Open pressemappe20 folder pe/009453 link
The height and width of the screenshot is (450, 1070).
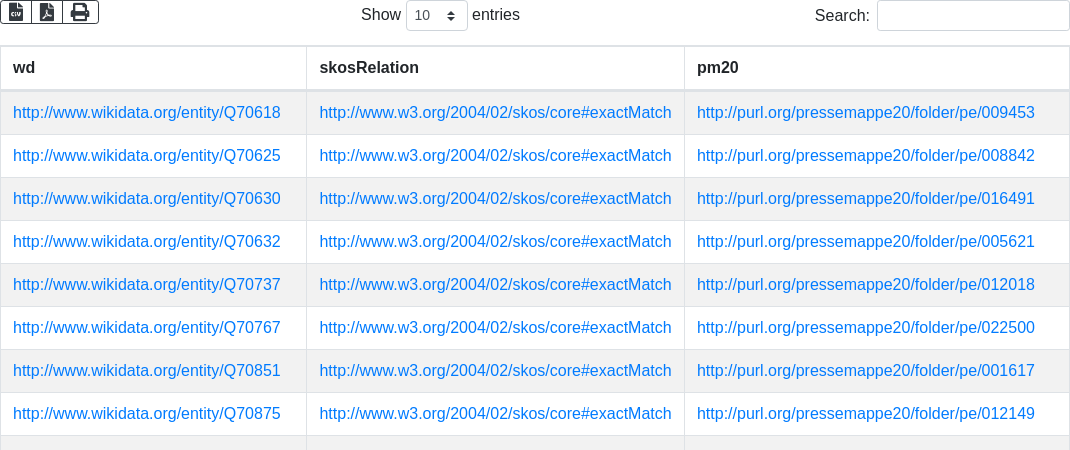pyautogui.click(x=865, y=113)
